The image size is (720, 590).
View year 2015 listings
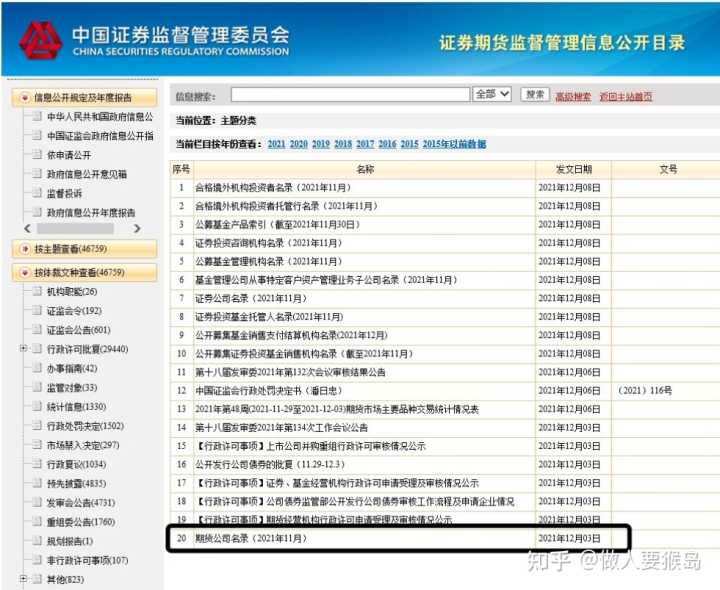click(x=410, y=144)
